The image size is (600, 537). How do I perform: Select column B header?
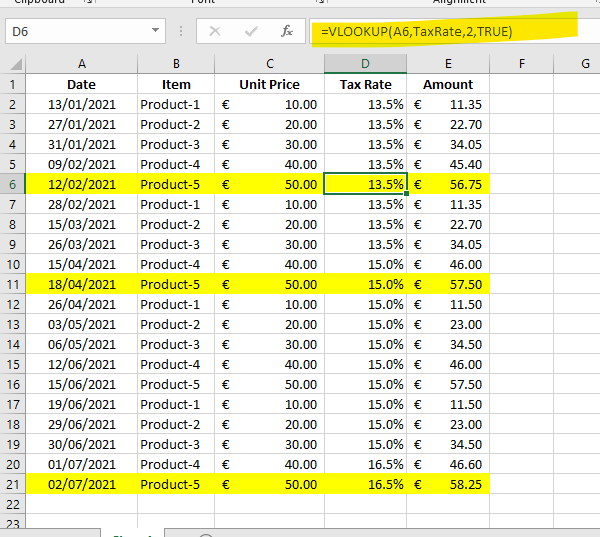point(176,64)
